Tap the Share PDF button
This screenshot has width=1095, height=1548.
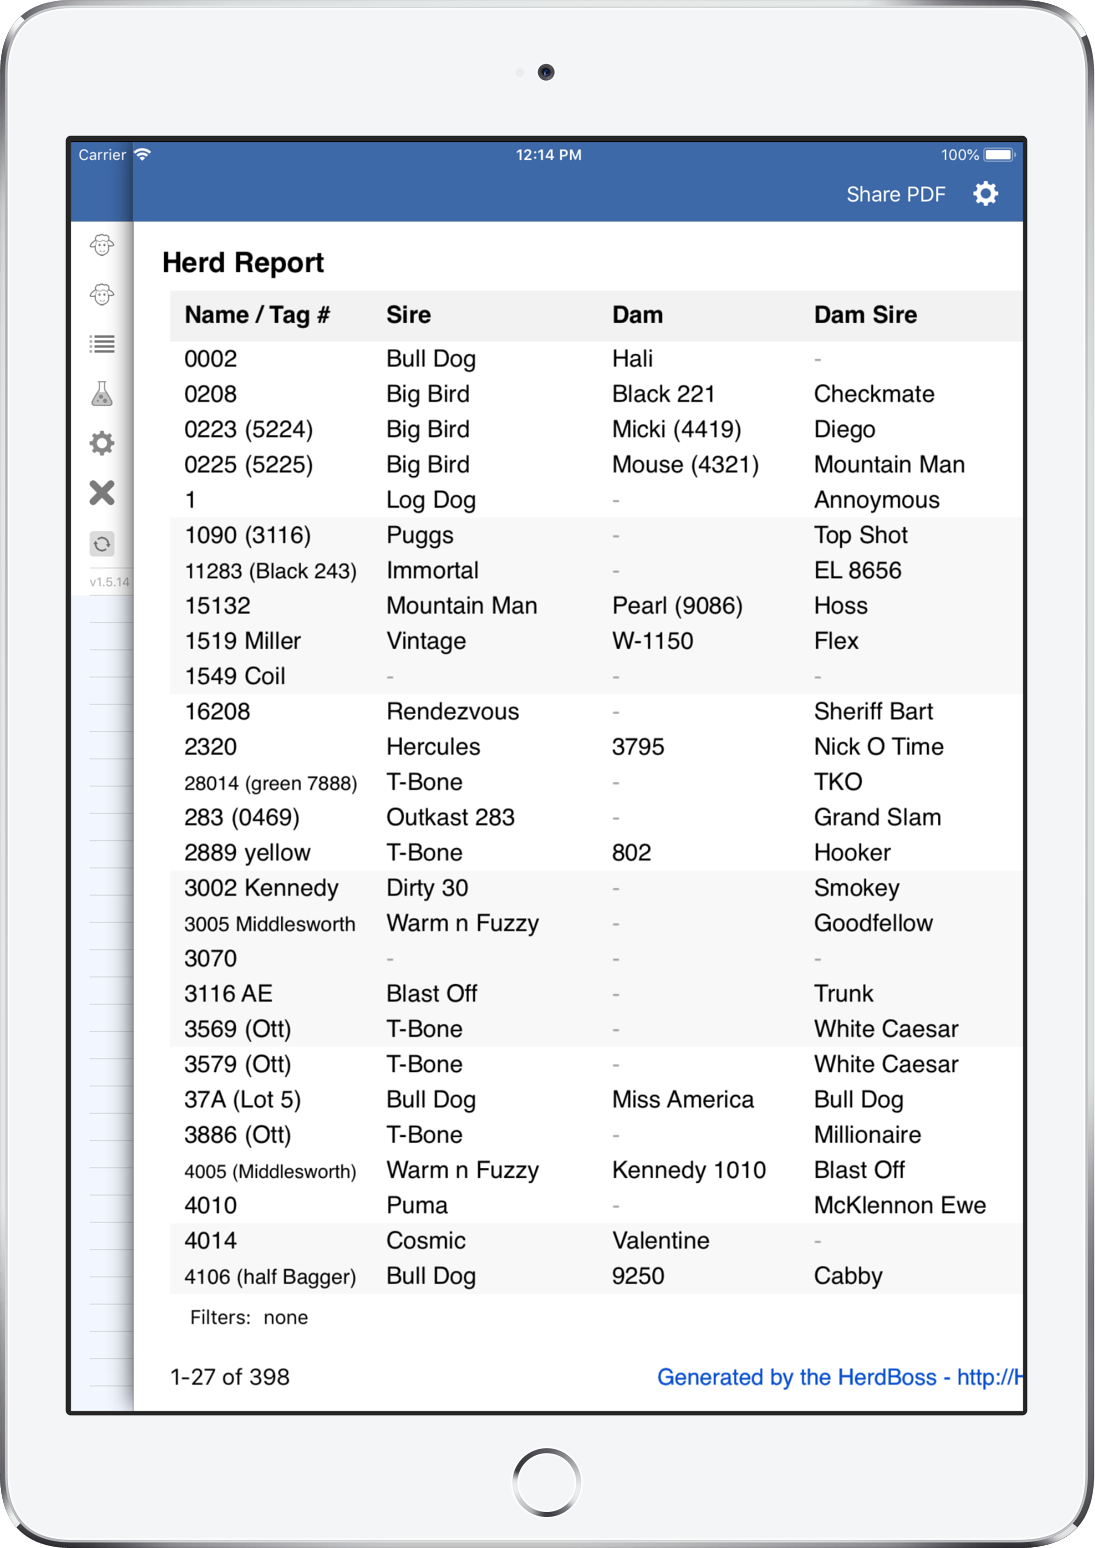[895, 194]
